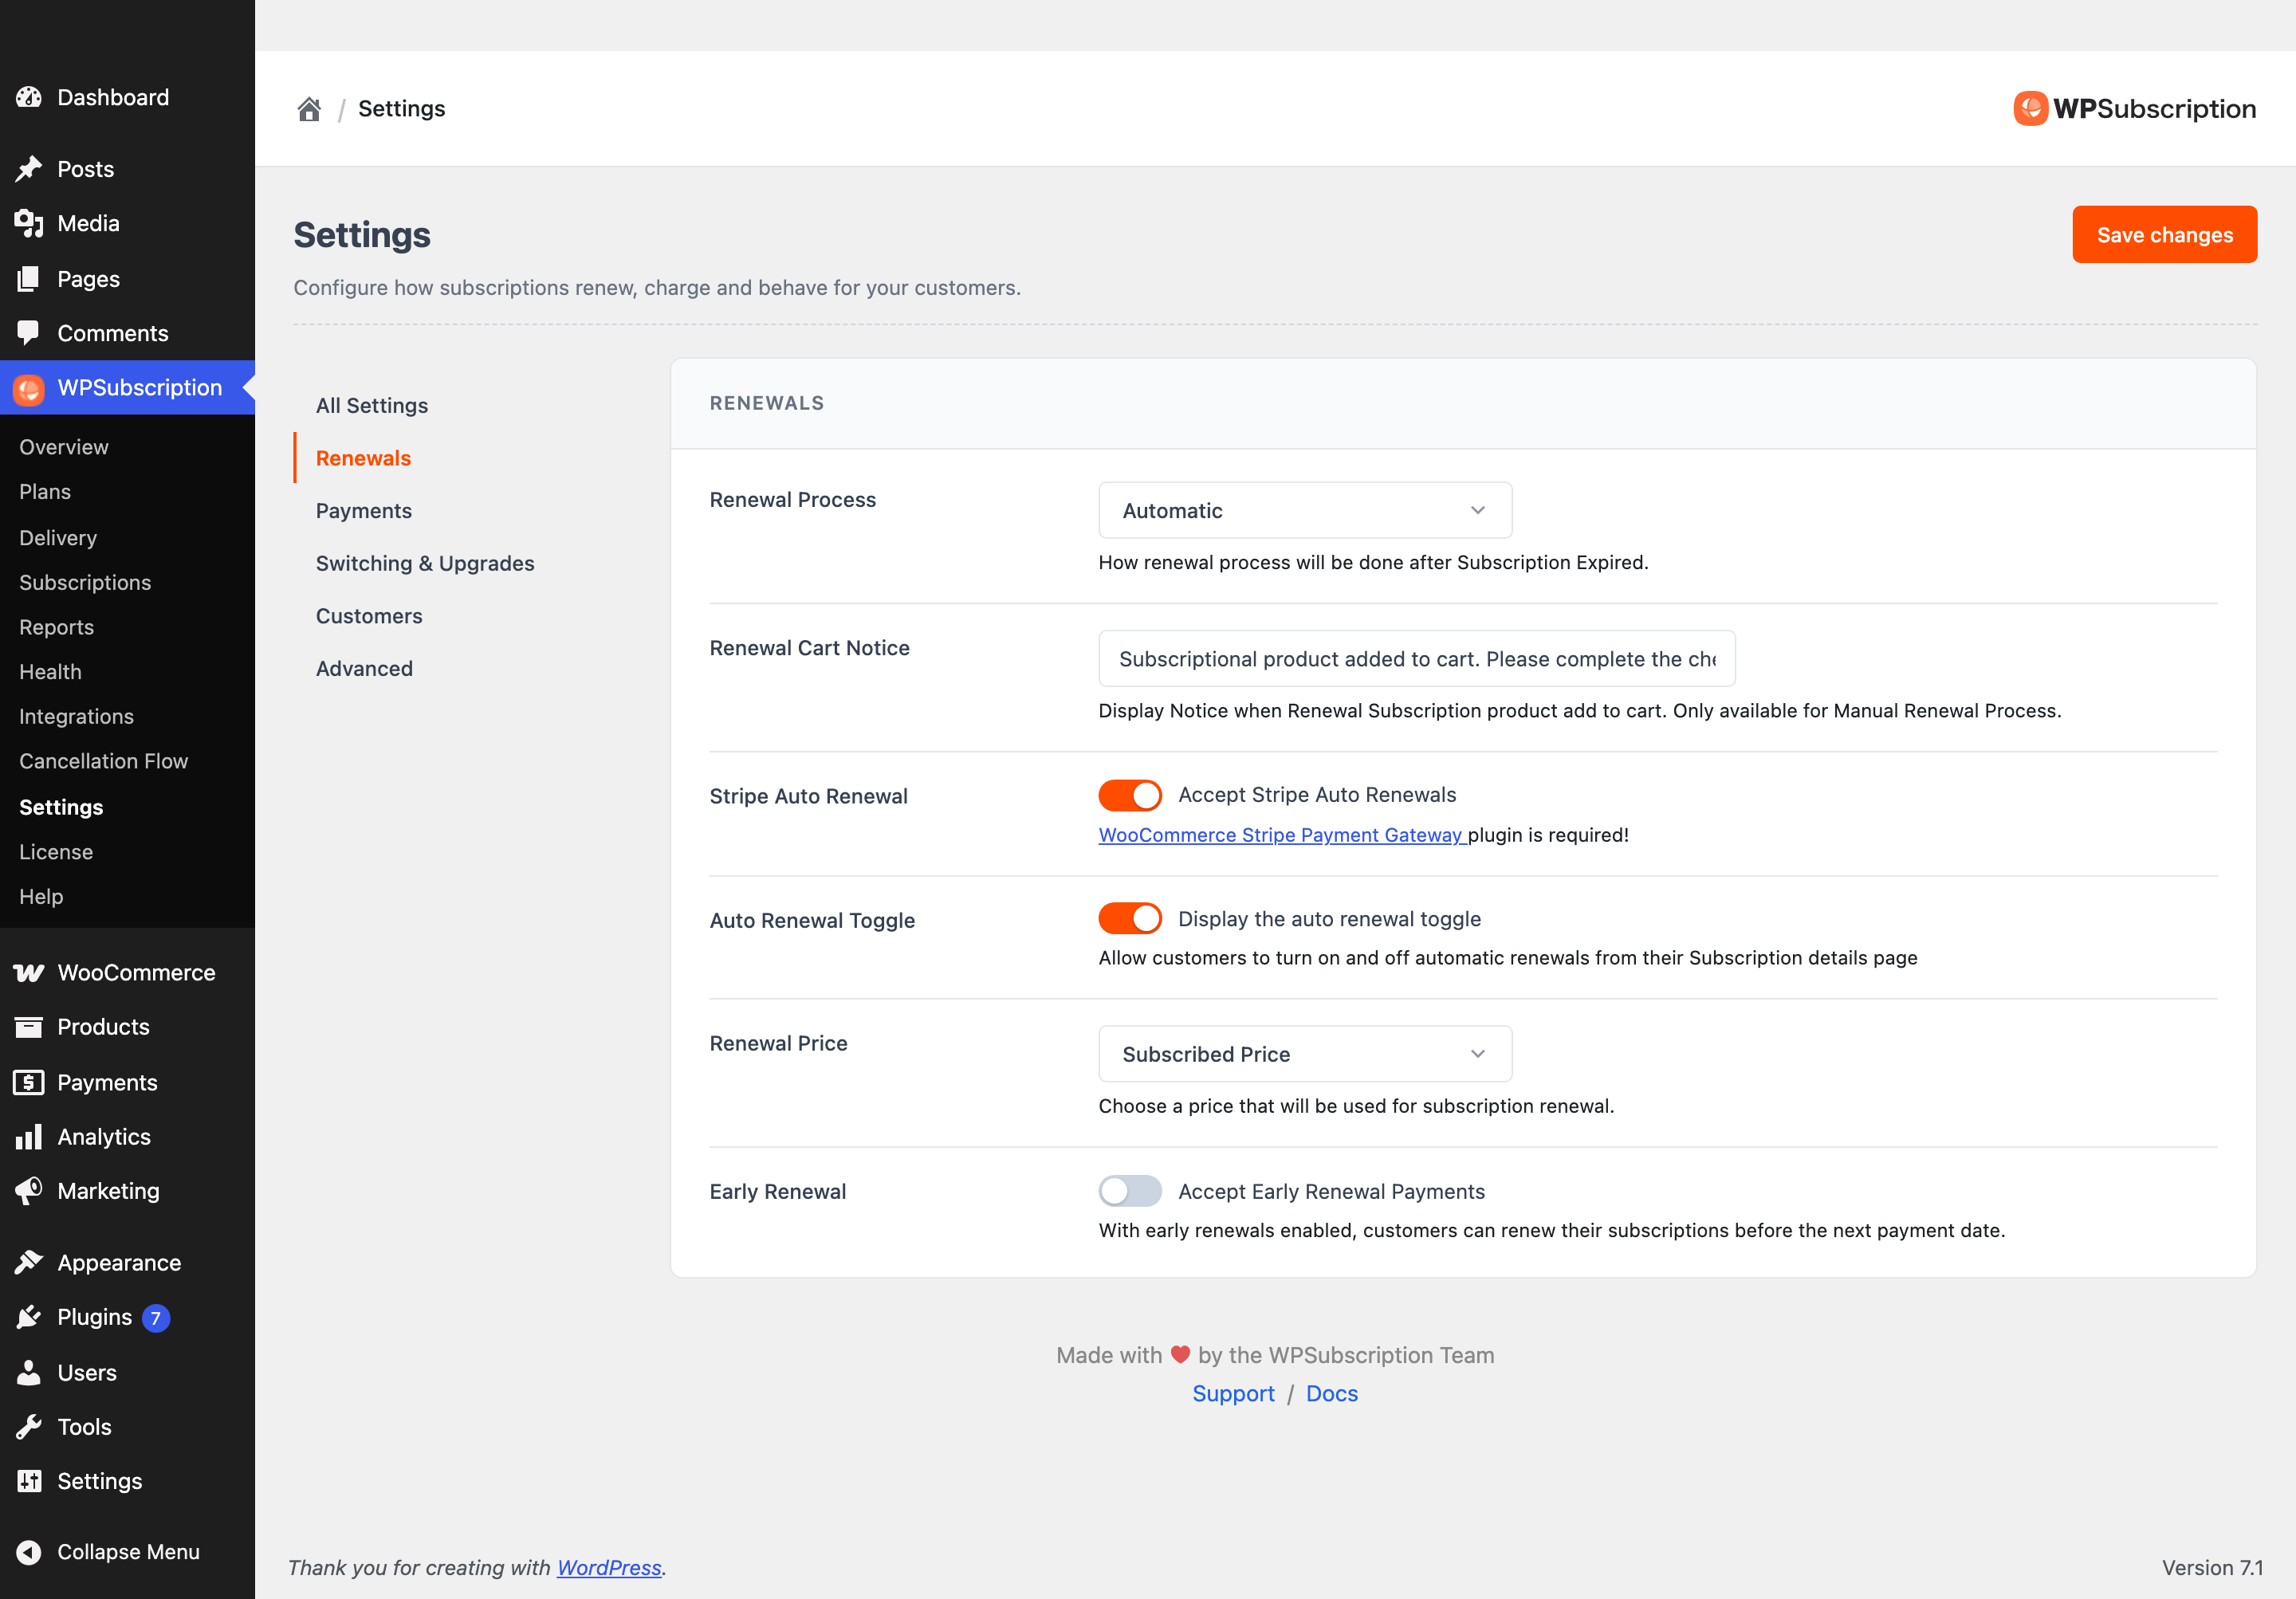Click the Docs footer link
Screen dimensions: 2296x1599
pos(1332,1393)
